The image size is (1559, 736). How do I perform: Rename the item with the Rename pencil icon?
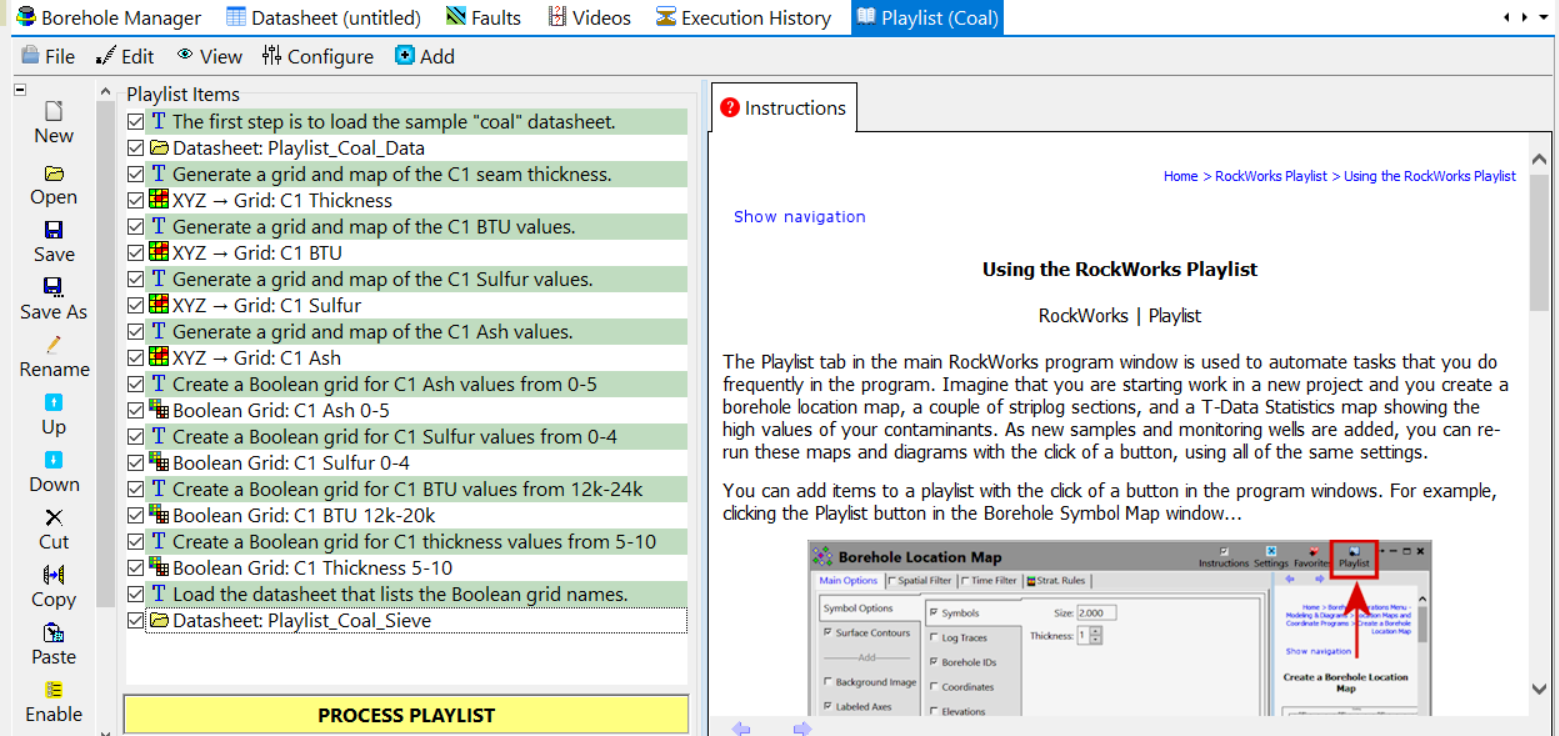tap(54, 345)
